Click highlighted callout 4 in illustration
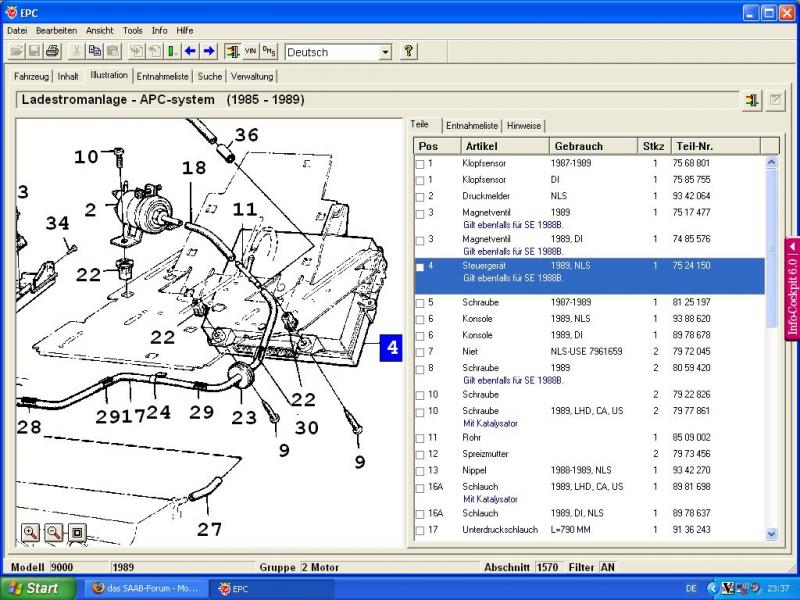Screen dimensions: 800x600 (391, 347)
